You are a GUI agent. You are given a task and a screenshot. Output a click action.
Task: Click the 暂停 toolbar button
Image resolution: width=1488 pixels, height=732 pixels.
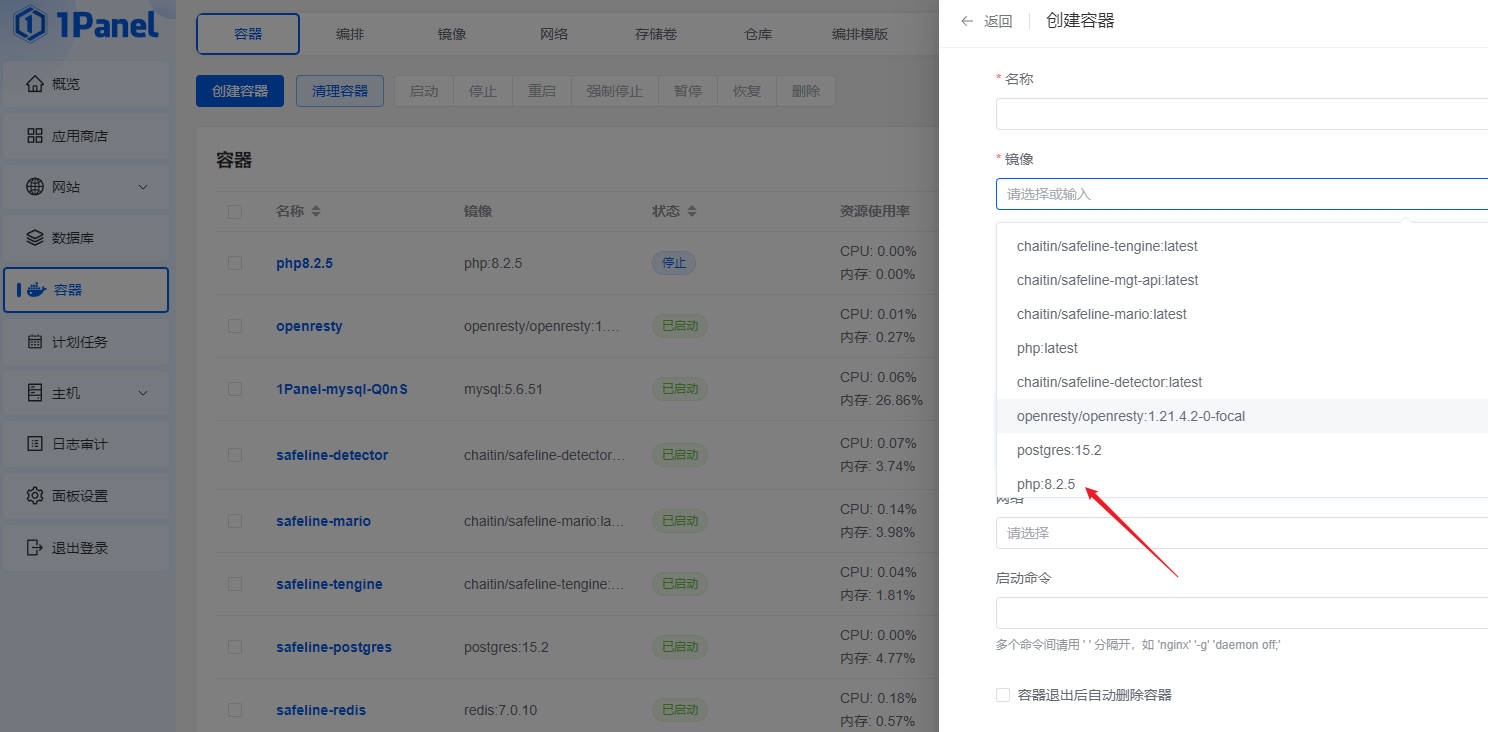click(688, 91)
